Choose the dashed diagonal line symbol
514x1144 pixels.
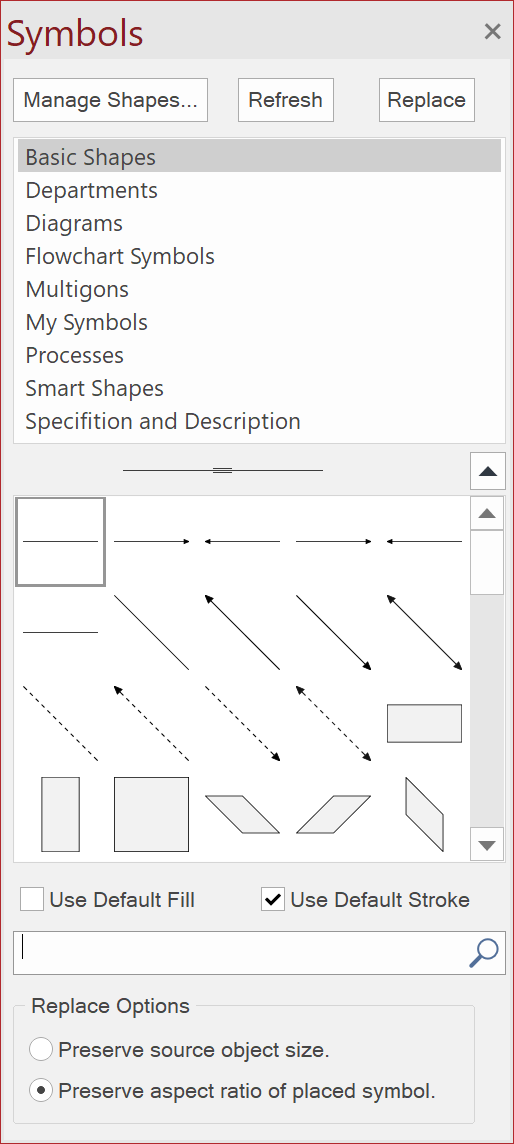61,723
